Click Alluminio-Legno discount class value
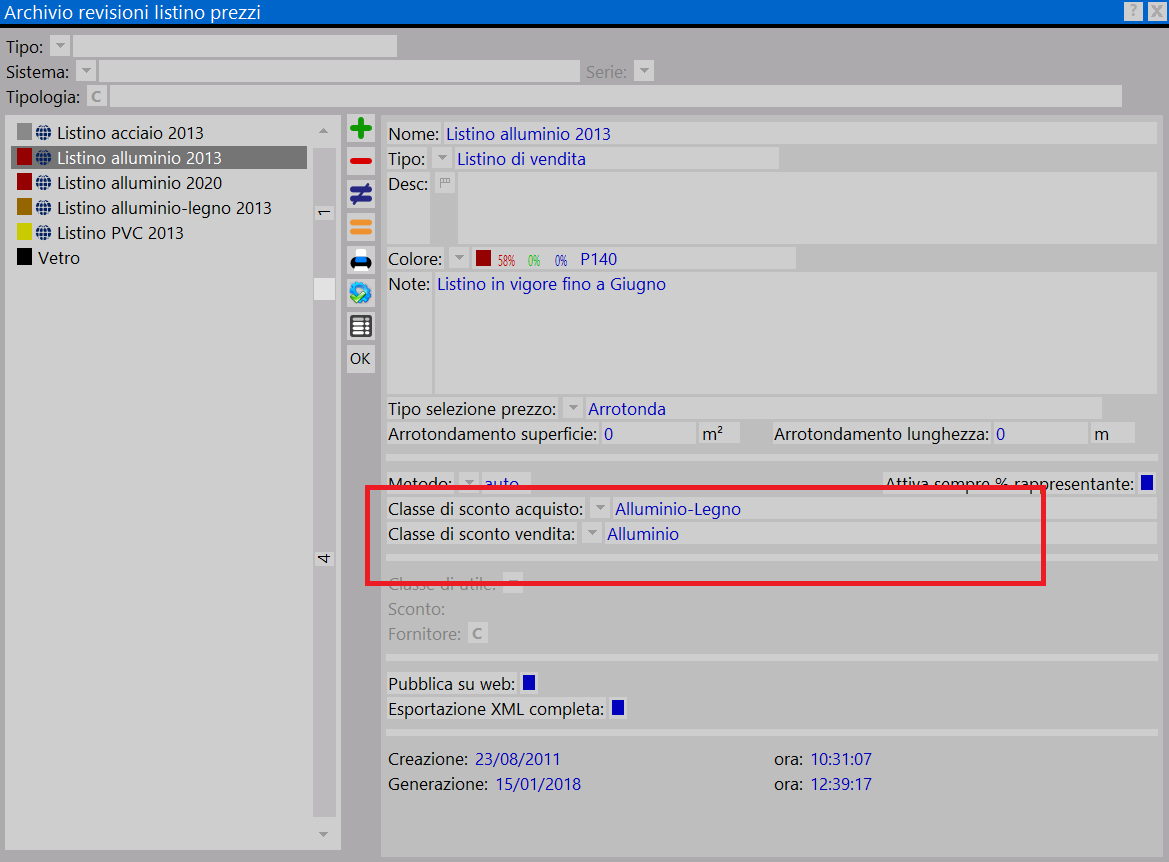The height and width of the screenshot is (862, 1169). pyautogui.click(x=678, y=509)
